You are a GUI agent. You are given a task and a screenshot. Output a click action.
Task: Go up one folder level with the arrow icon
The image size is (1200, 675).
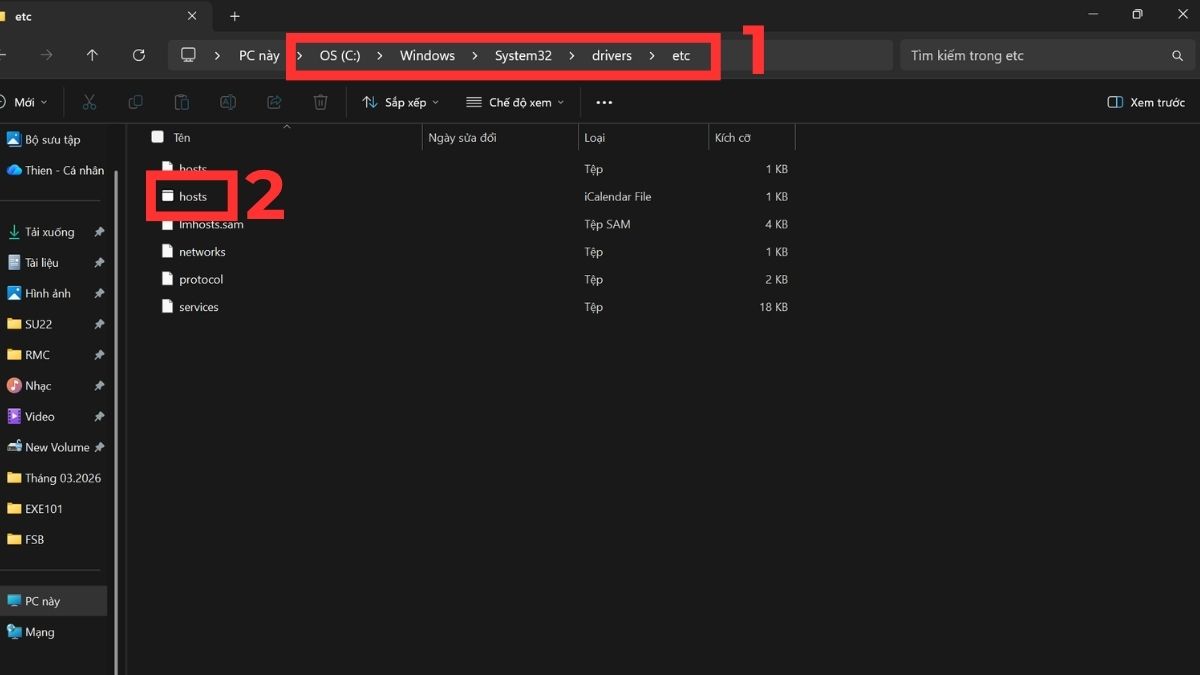click(91, 55)
